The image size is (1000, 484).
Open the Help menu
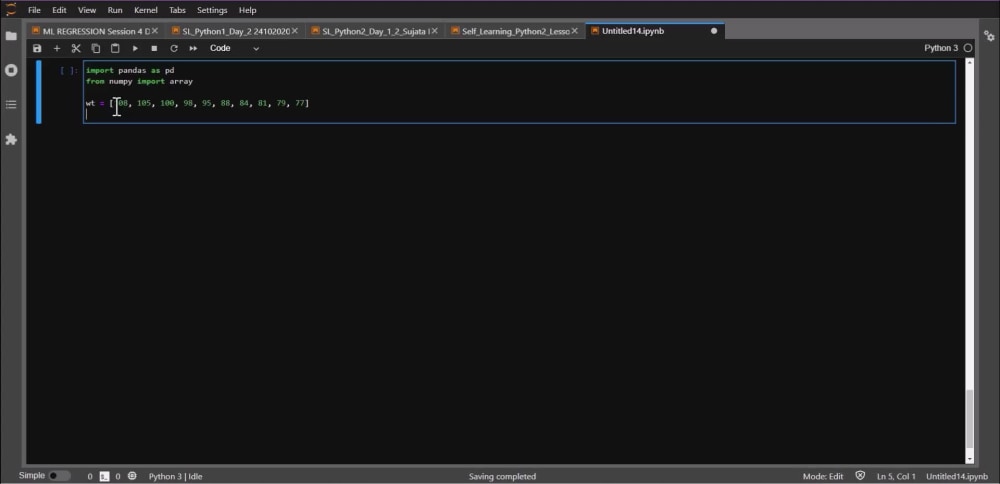247,10
